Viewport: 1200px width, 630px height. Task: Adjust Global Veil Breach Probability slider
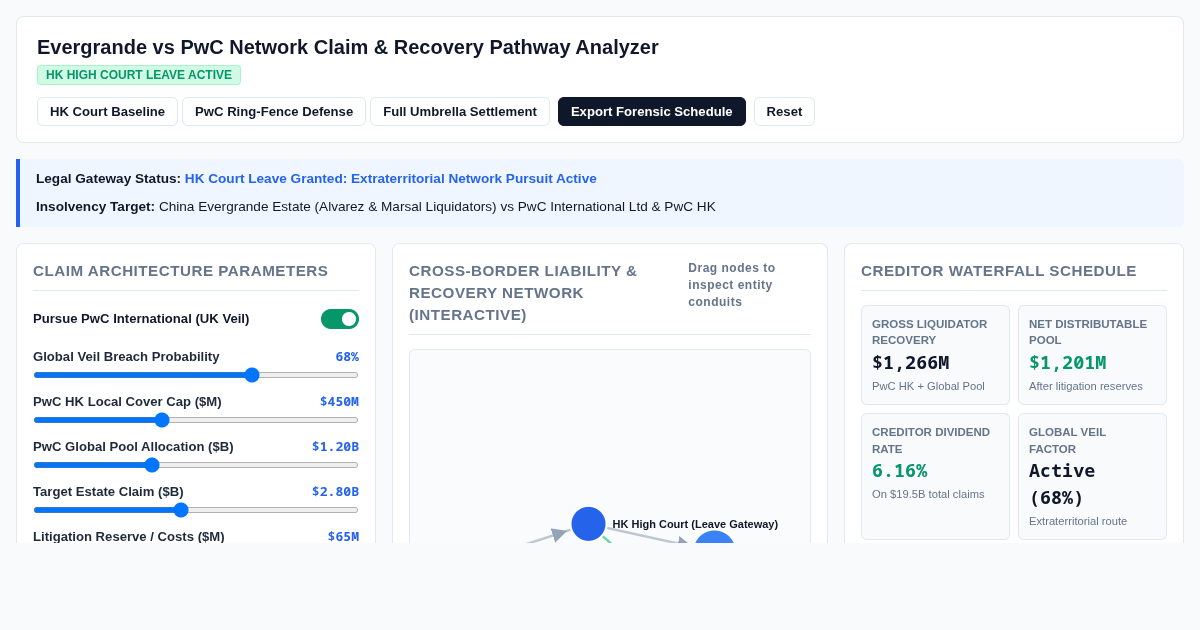196,375
